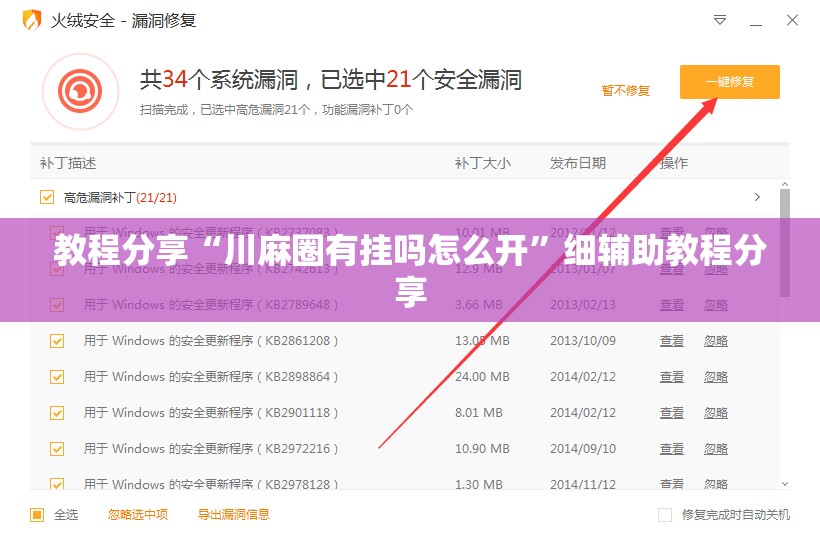820x540 pixels.
Task: Click the 高危漏洞补丁(21/21) group label
Action: click(120, 198)
